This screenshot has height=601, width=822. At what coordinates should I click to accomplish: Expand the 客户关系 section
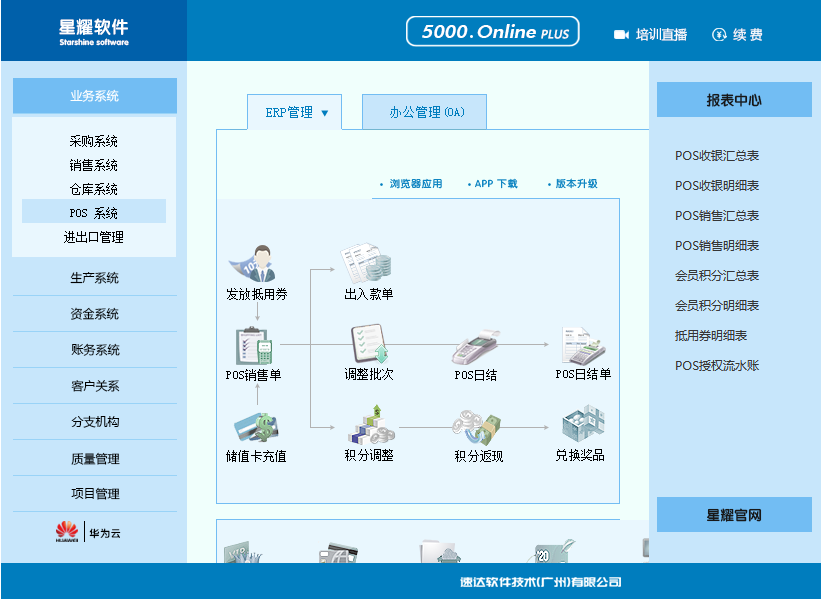[95, 387]
